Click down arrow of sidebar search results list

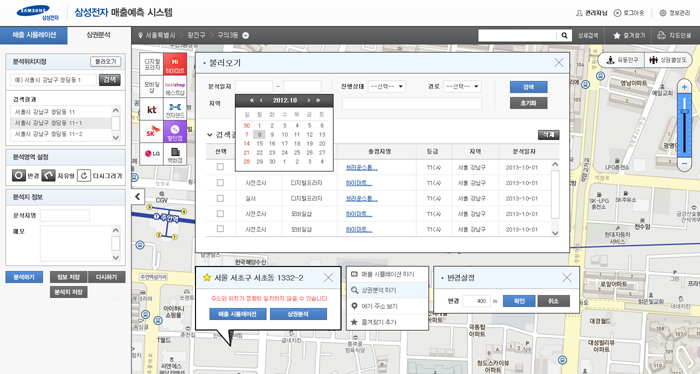point(116,137)
